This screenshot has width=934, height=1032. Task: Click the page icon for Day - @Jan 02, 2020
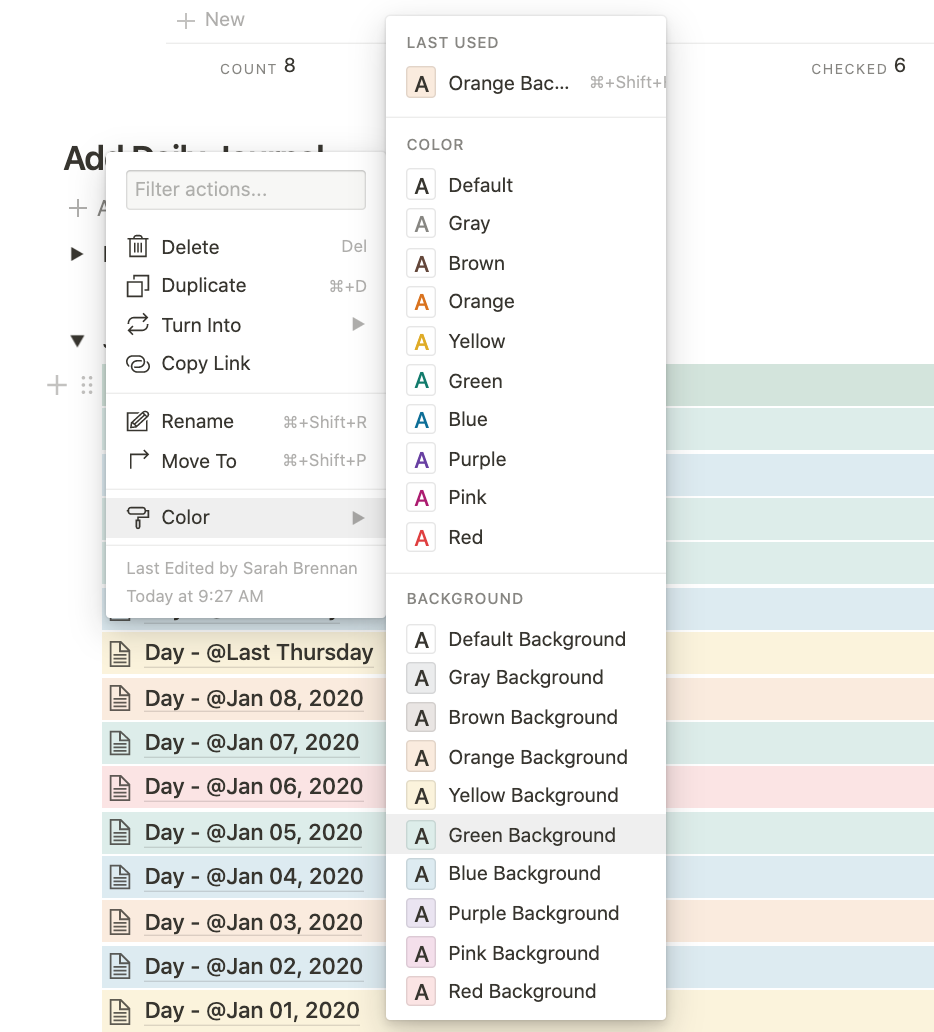(120, 966)
